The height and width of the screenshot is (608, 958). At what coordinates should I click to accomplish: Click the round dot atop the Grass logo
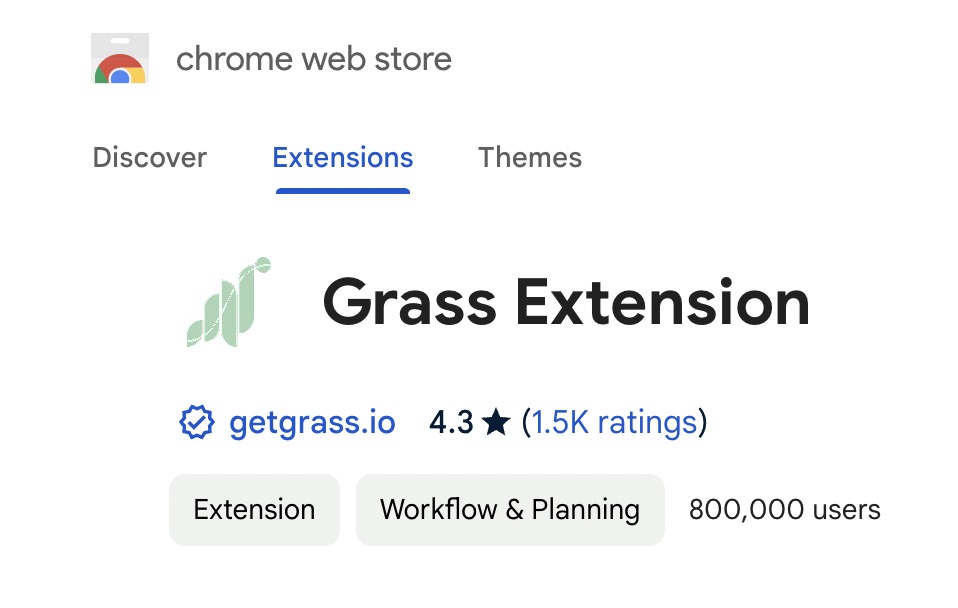(263, 266)
